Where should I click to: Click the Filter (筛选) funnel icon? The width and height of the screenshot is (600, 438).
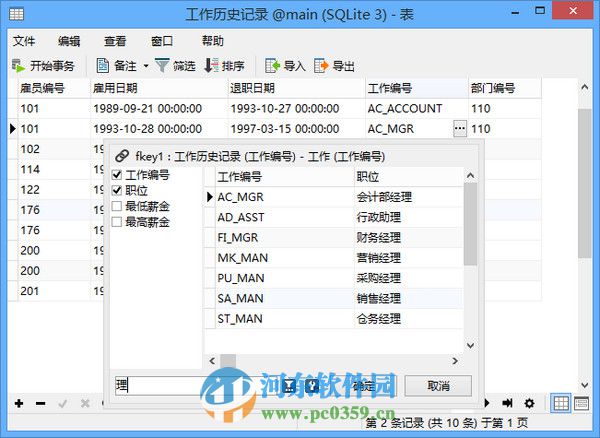(x=162, y=66)
